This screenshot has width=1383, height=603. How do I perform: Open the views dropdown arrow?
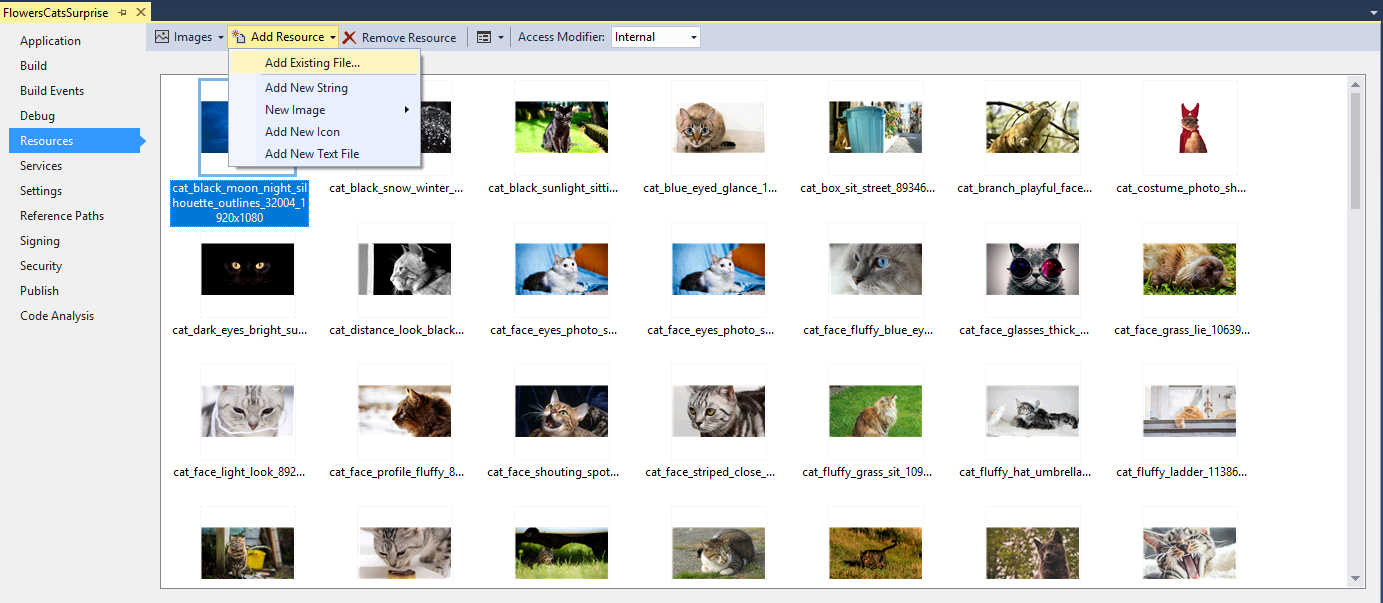pos(501,37)
